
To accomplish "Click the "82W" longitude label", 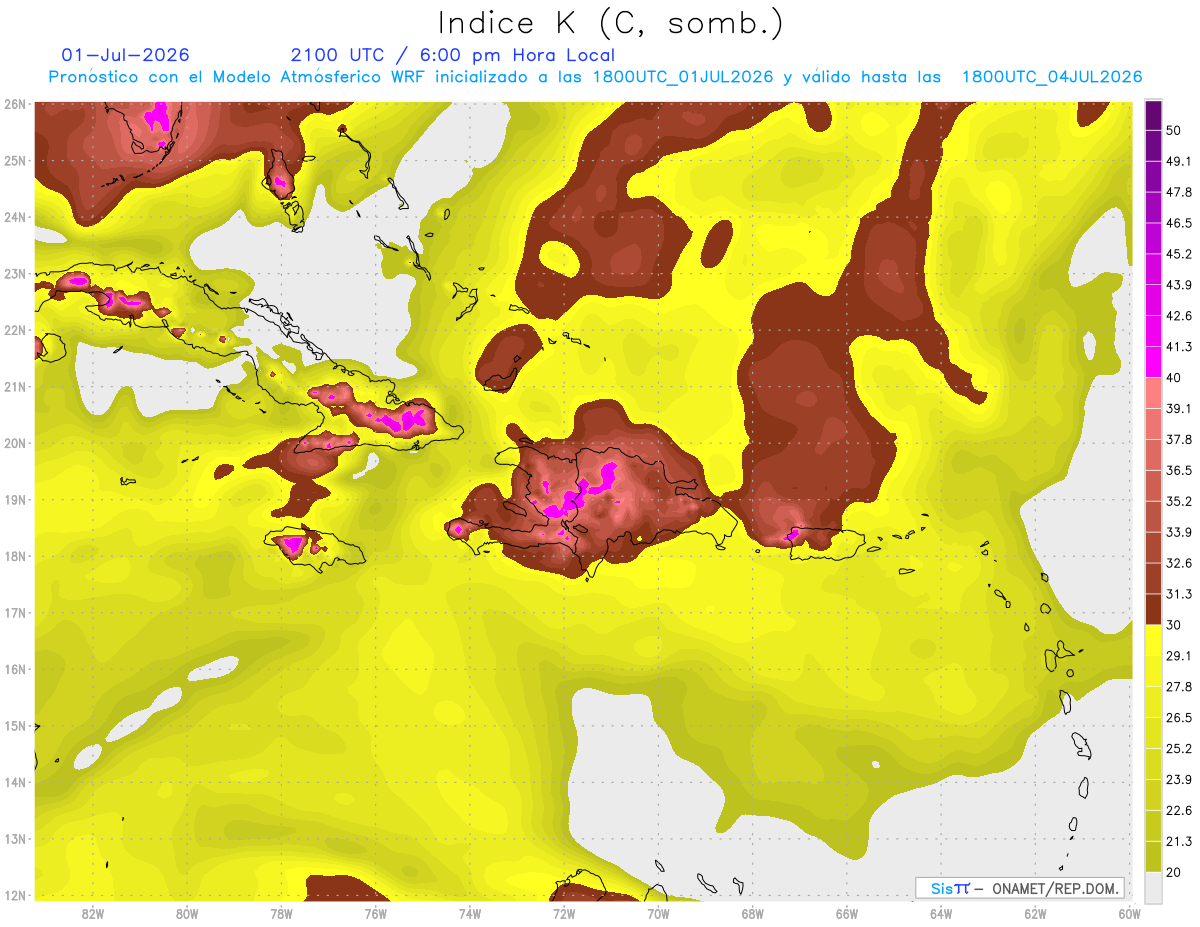I will 93,913.
